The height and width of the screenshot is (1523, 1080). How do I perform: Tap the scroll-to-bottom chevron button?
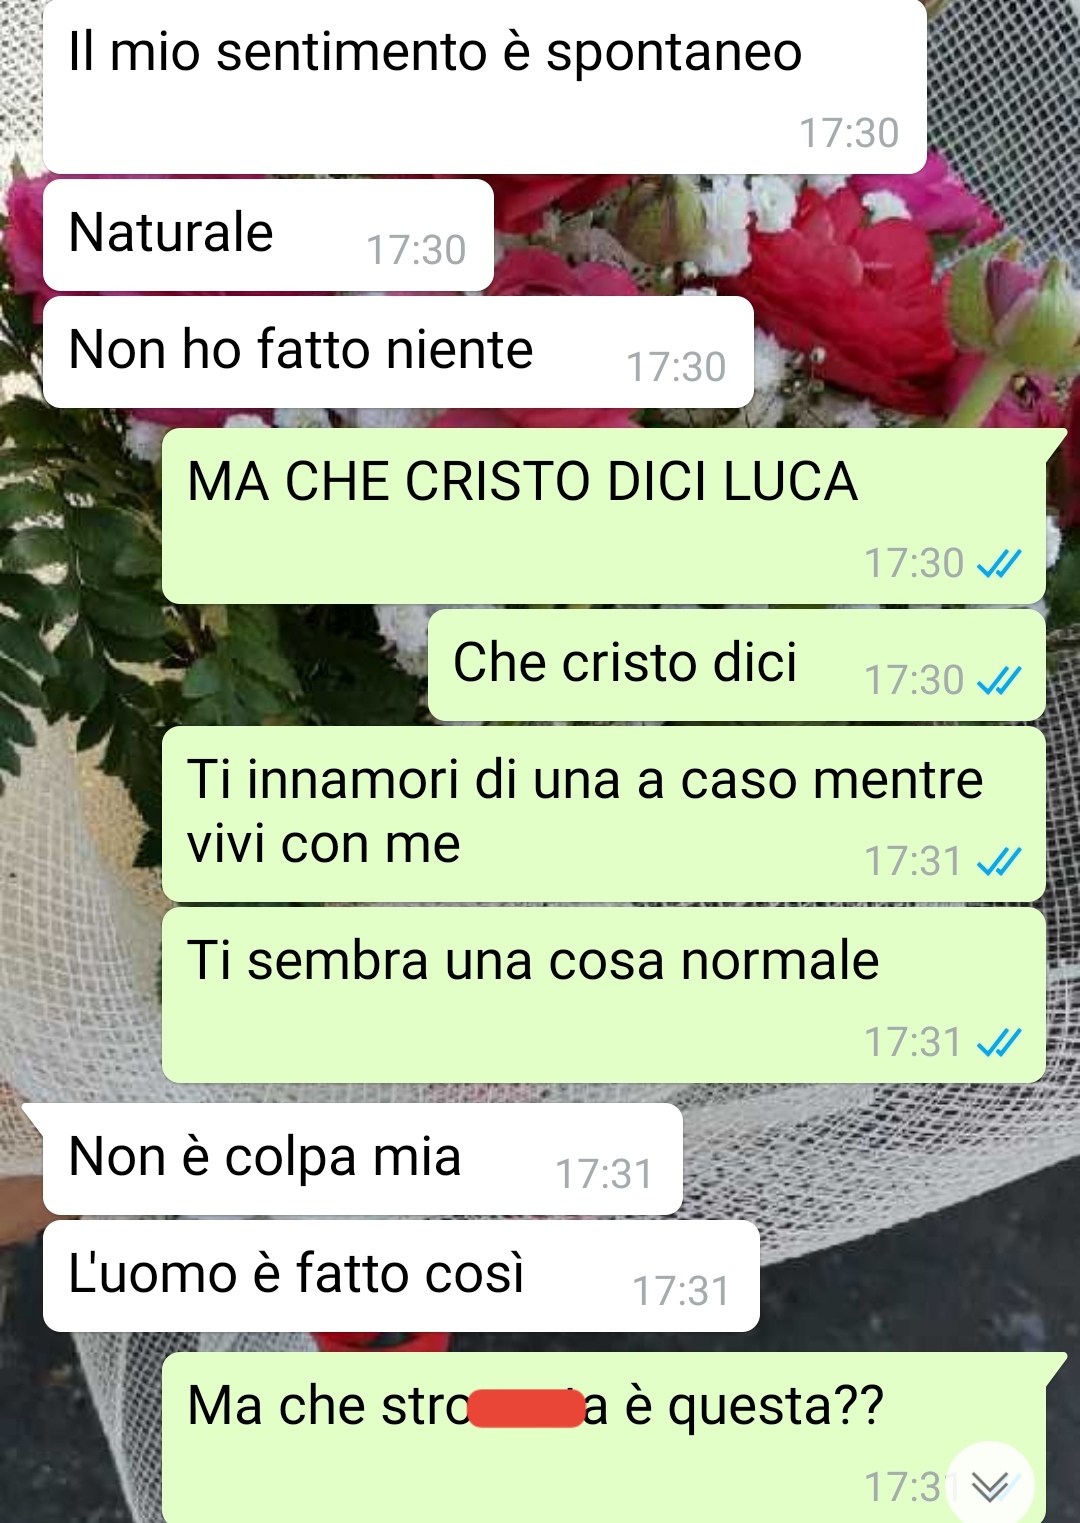[x=990, y=1486]
